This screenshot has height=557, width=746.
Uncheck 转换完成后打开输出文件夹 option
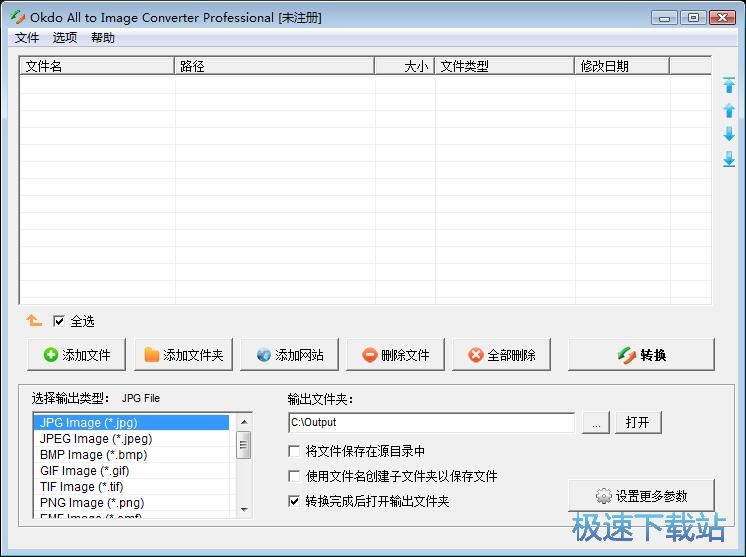point(294,501)
